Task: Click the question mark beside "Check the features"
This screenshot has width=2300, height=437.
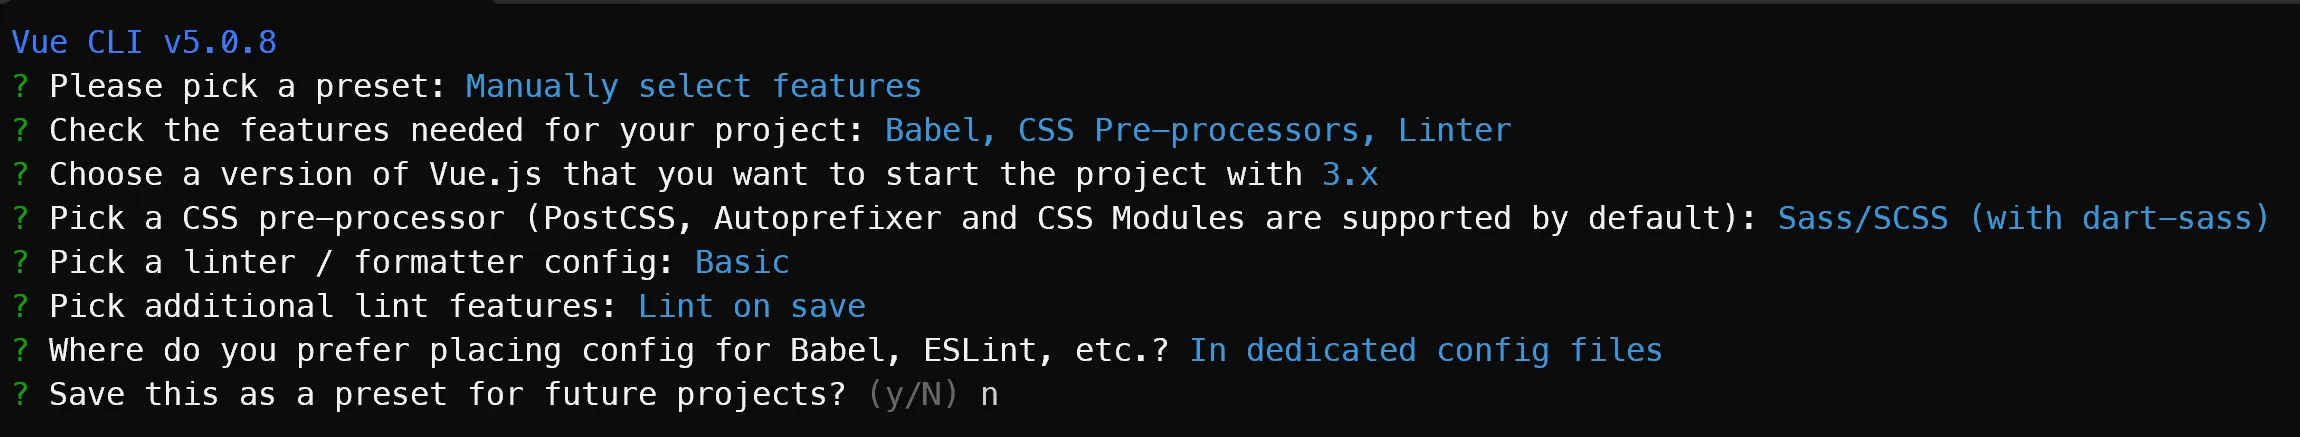Action: (20, 130)
